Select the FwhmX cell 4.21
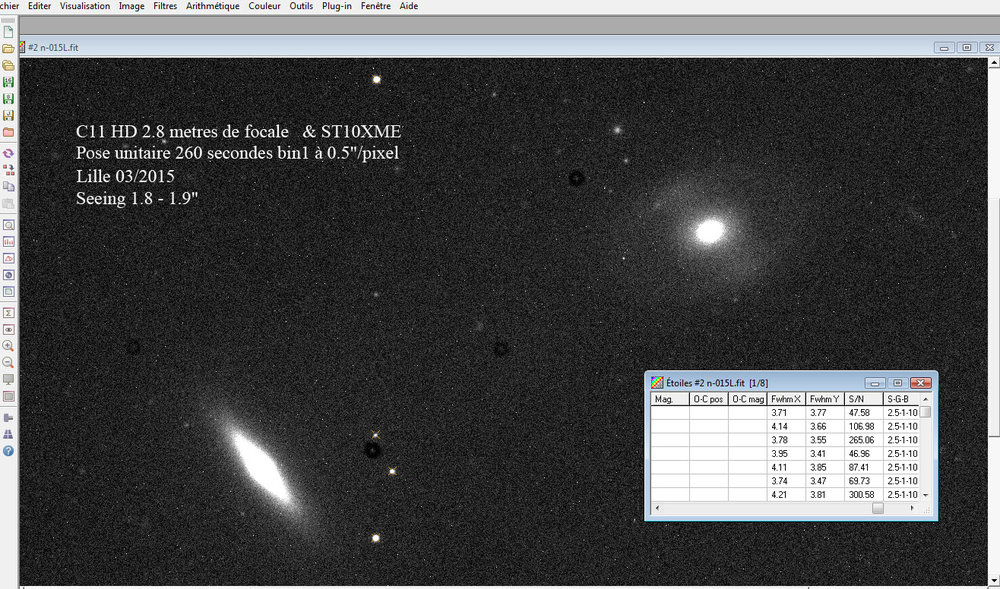Viewport: 1000px width, 589px height. point(786,495)
